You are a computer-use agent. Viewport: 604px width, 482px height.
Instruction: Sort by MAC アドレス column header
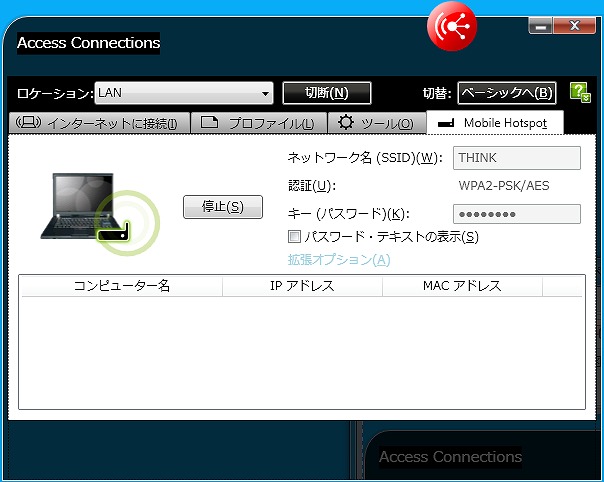462,286
